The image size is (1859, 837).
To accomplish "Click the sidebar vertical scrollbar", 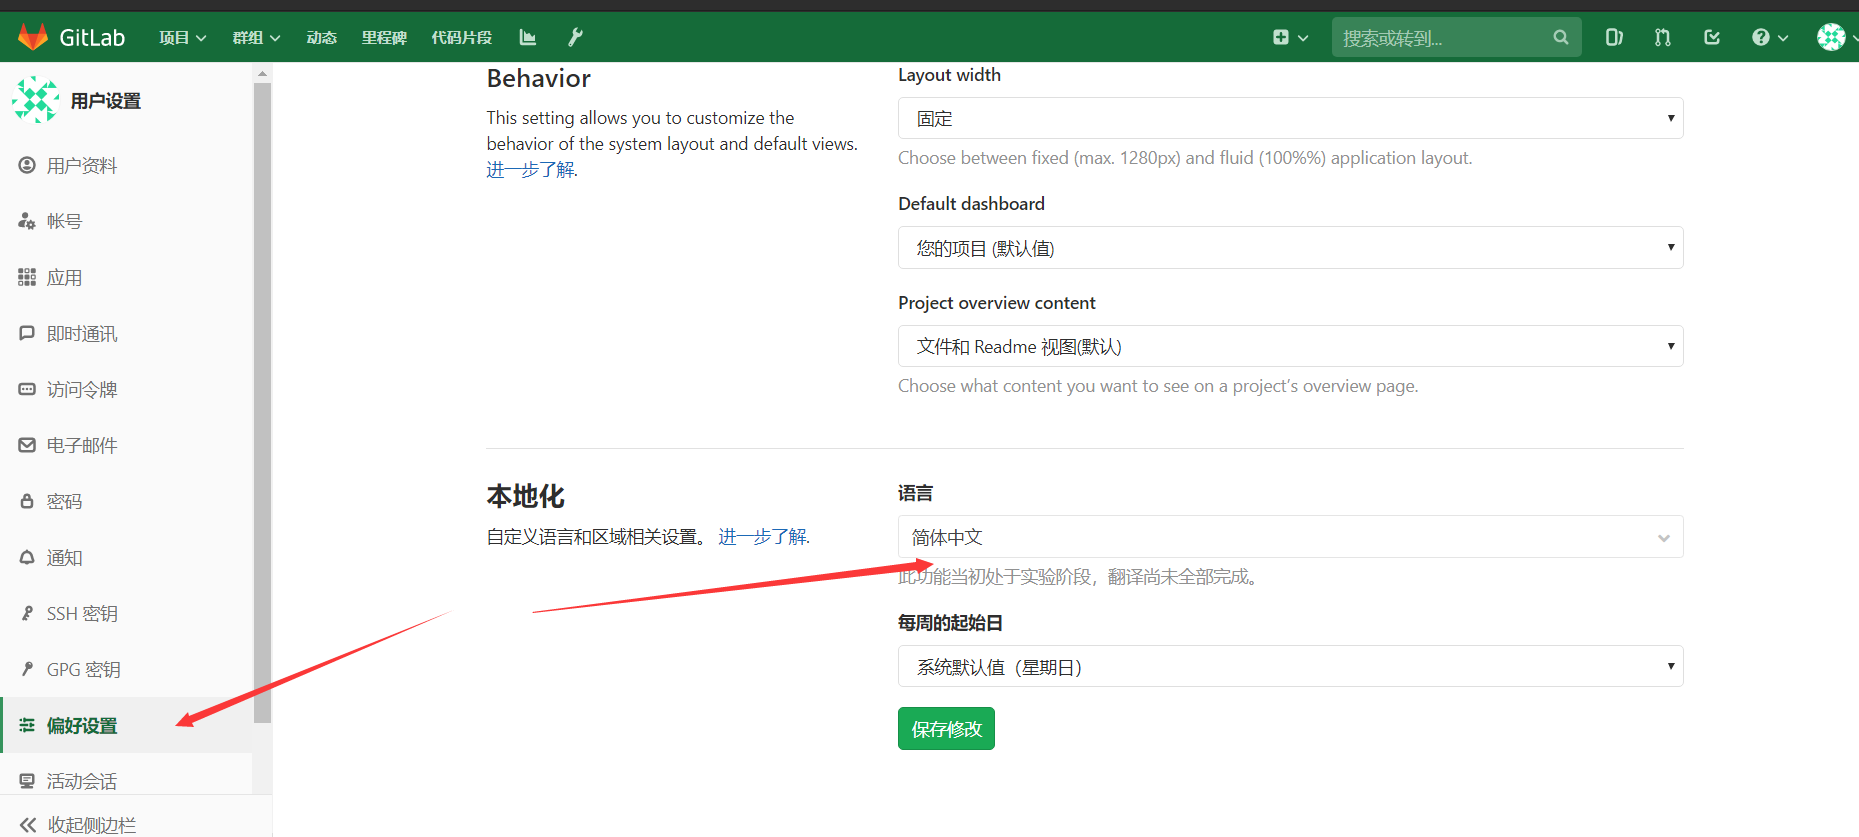I will [x=262, y=403].
